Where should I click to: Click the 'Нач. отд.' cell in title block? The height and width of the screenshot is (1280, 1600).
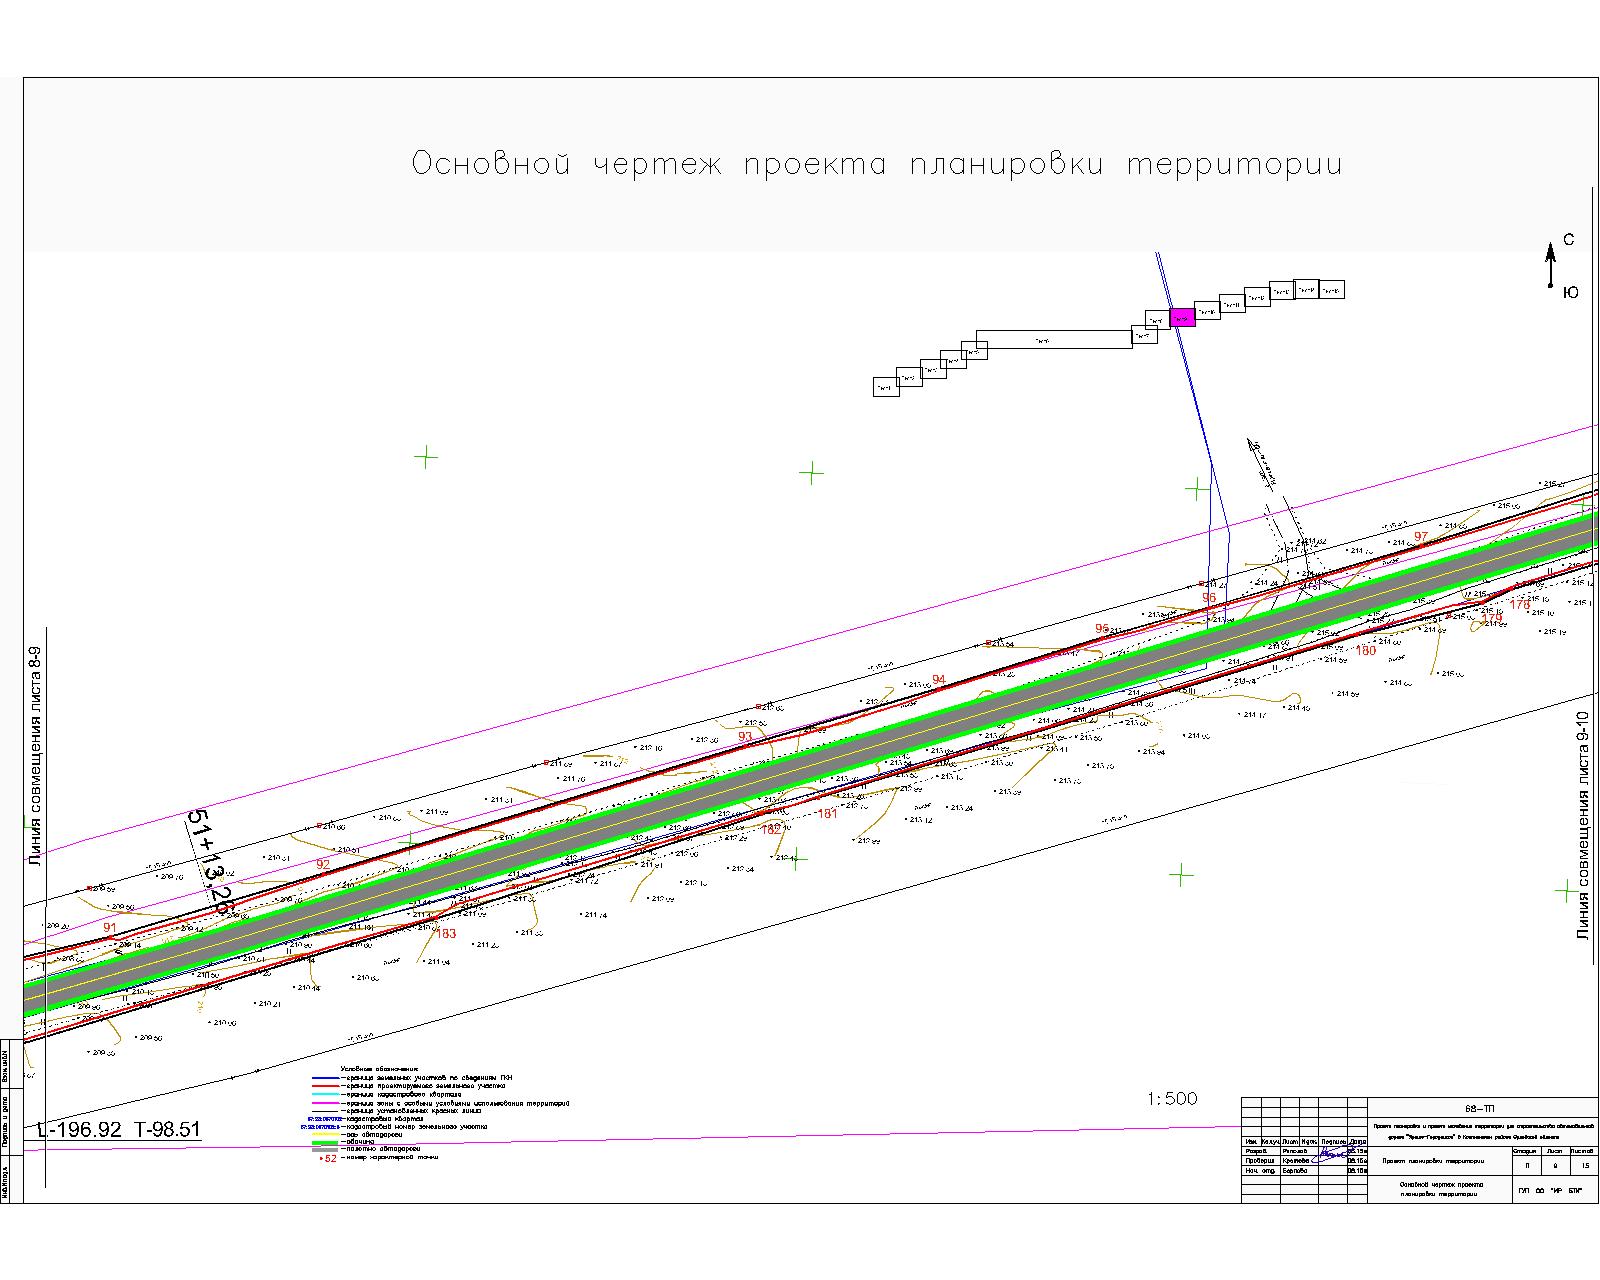tap(1260, 1171)
